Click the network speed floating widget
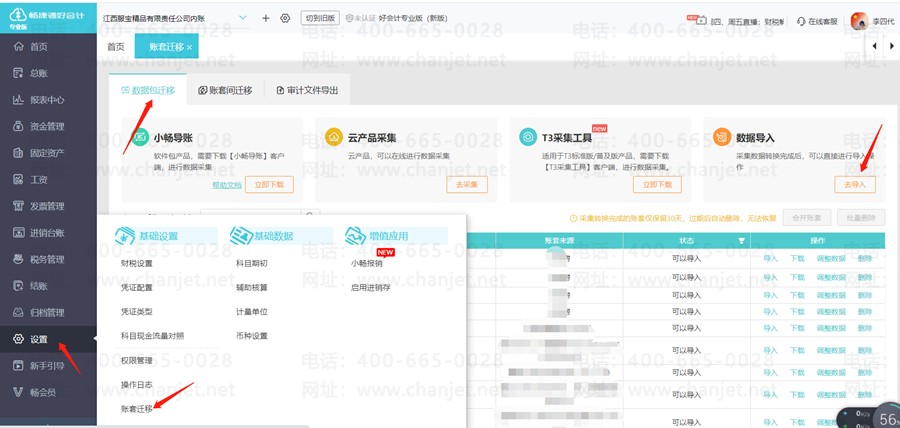Screen dimensions: 900x428 tap(868, 417)
